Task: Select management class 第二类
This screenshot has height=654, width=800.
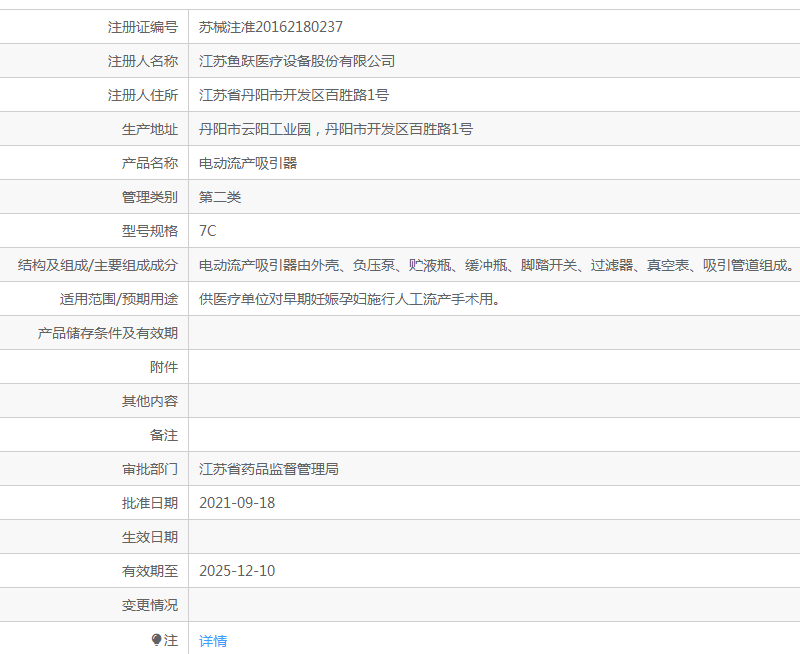Action: (220, 197)
